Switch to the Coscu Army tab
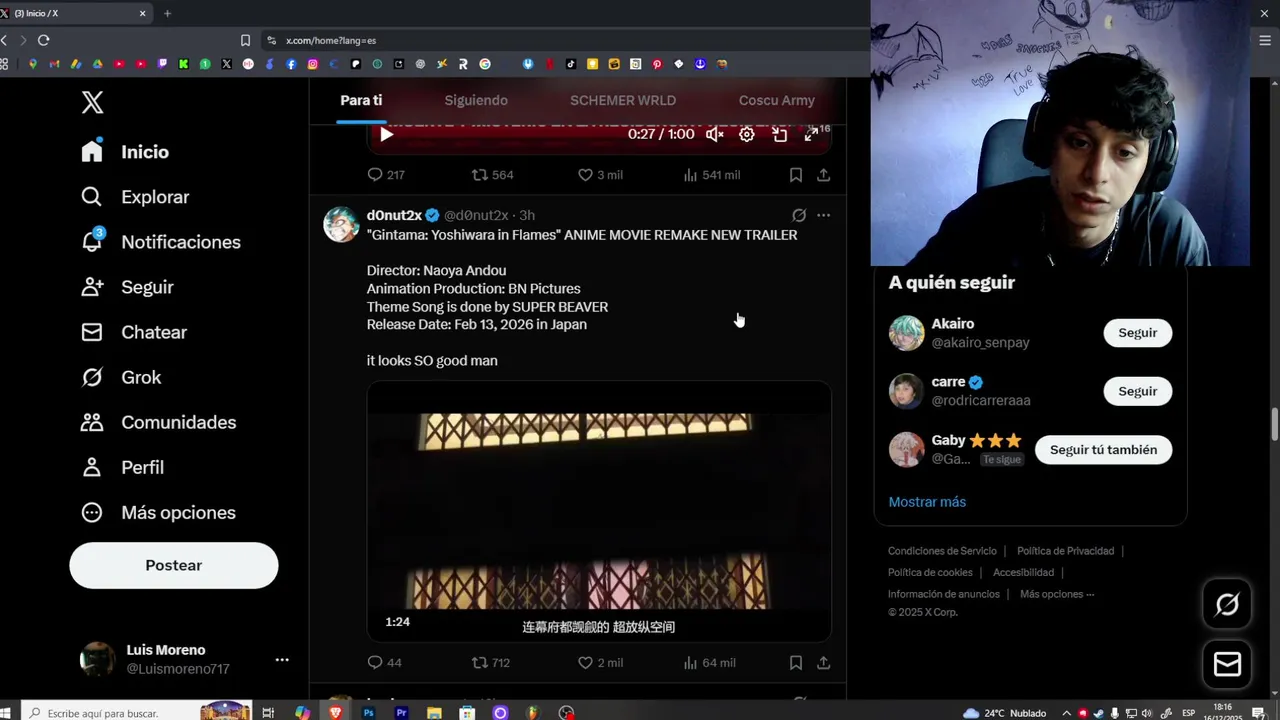Screen dimensions: 1280x720 [777, 100]
